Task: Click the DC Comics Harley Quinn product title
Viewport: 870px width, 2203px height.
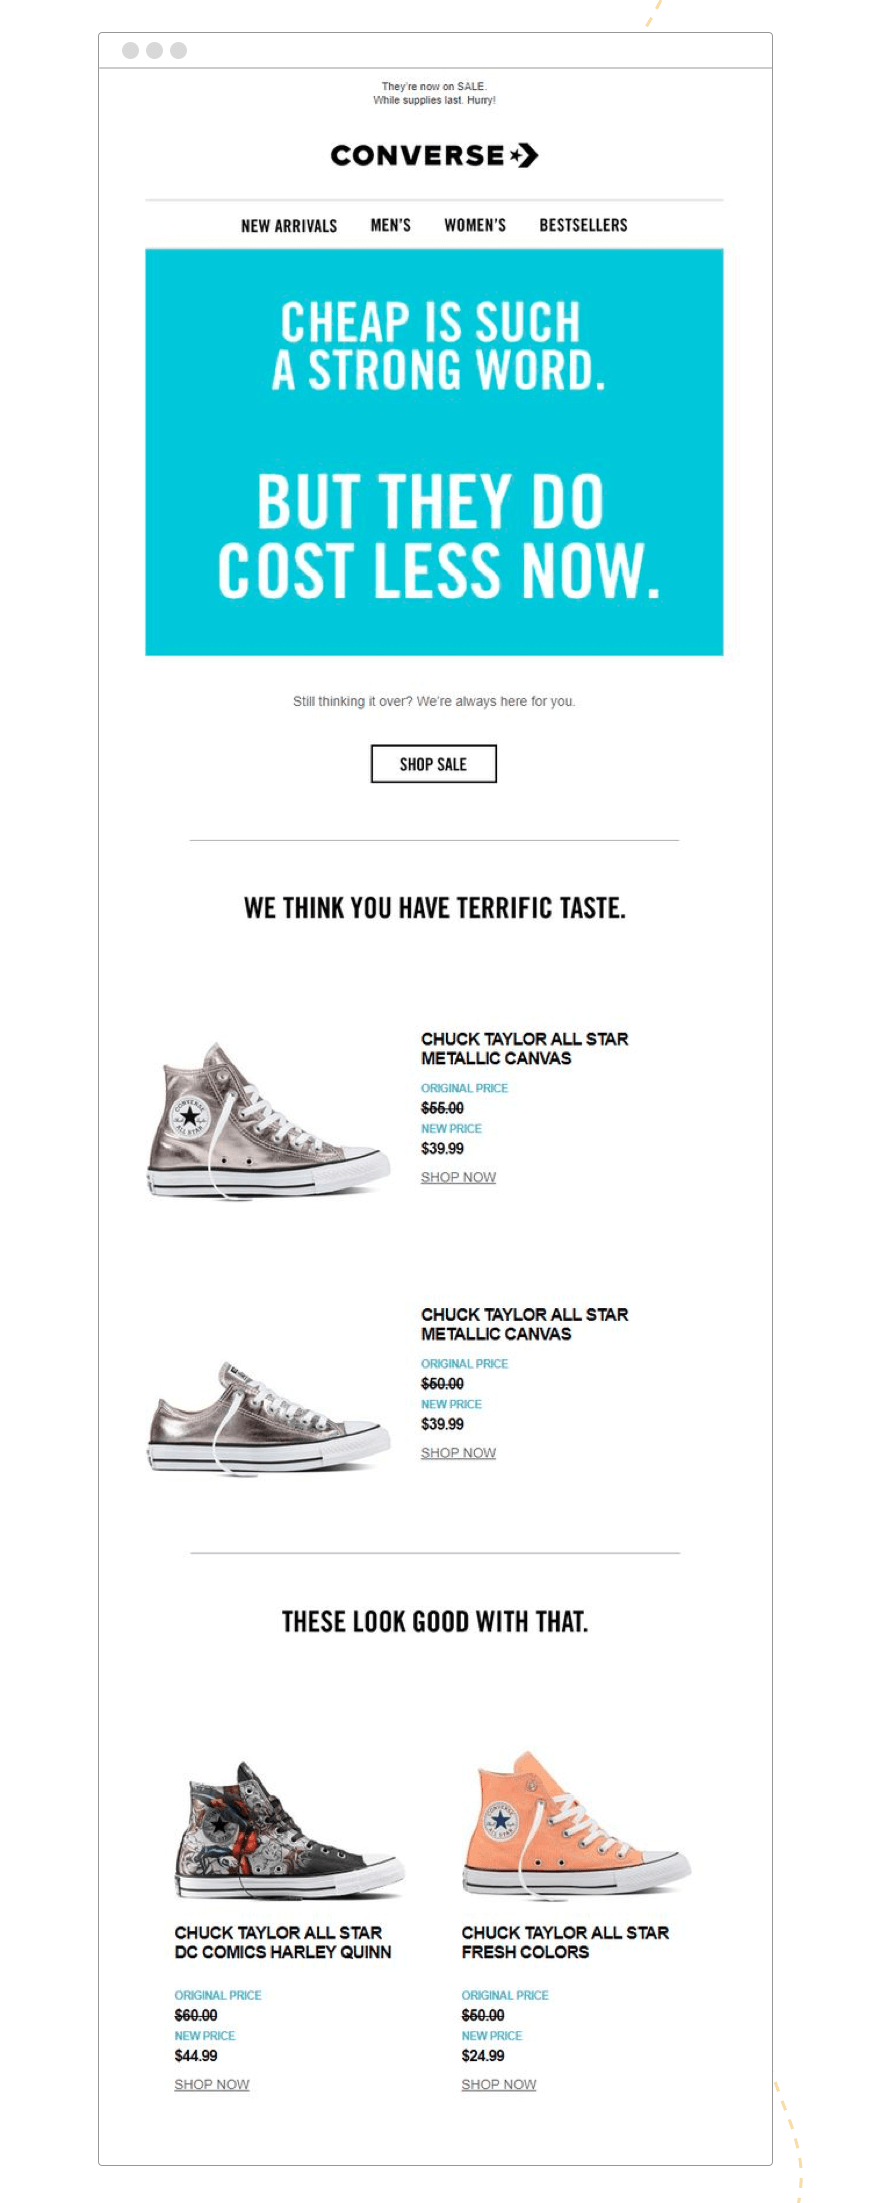Action: (283, 1942)
